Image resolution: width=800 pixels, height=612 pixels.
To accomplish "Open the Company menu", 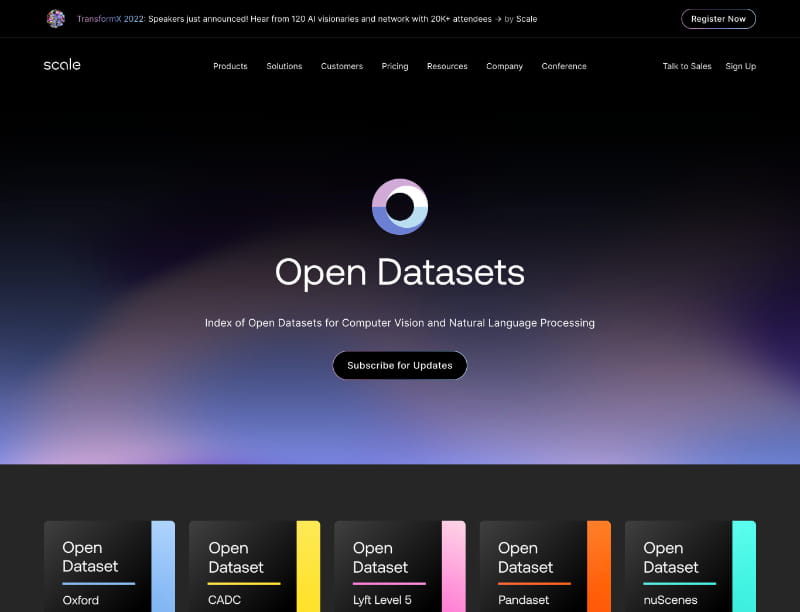I will pos(505,66).
